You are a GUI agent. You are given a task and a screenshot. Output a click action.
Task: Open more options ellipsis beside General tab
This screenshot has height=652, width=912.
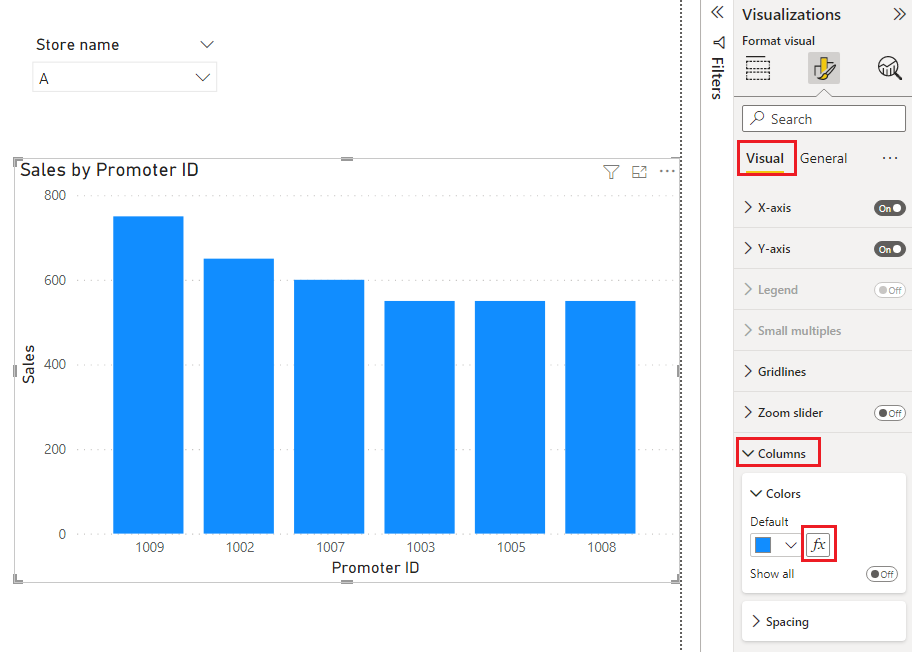pyautogui.click(x=890, y=158)
